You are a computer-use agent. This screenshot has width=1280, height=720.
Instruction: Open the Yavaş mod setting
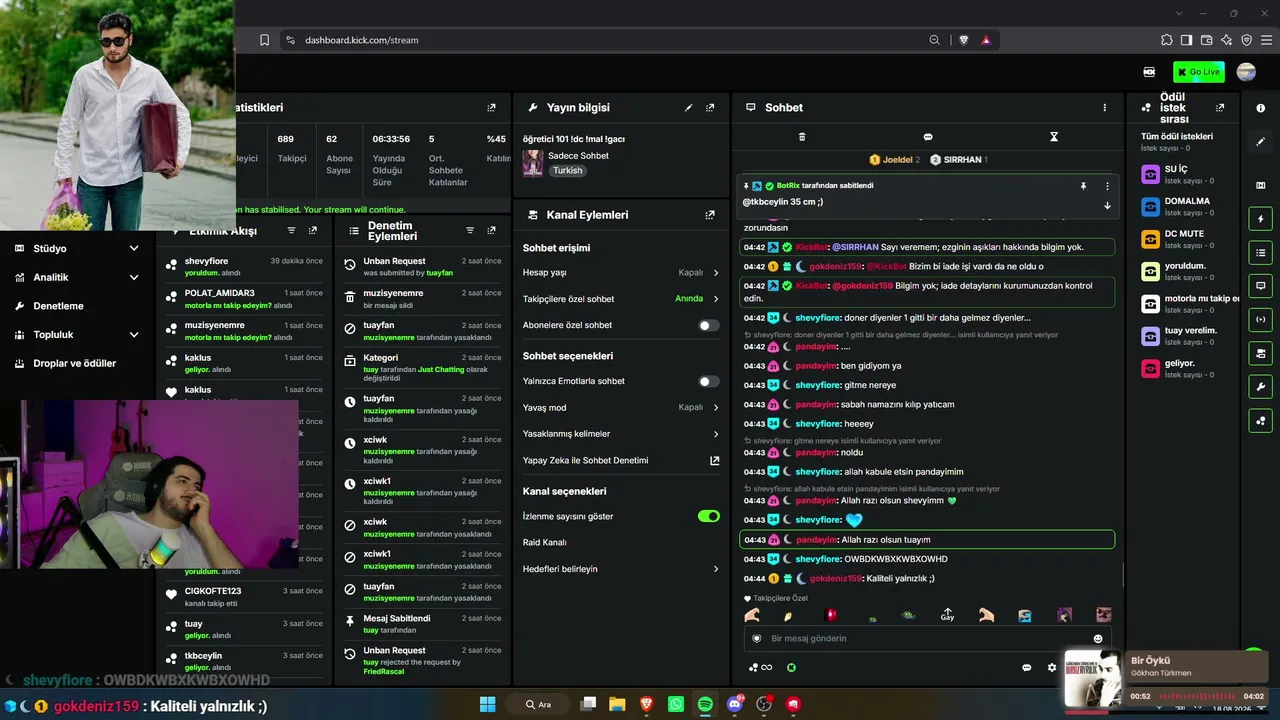click(621, 408)
